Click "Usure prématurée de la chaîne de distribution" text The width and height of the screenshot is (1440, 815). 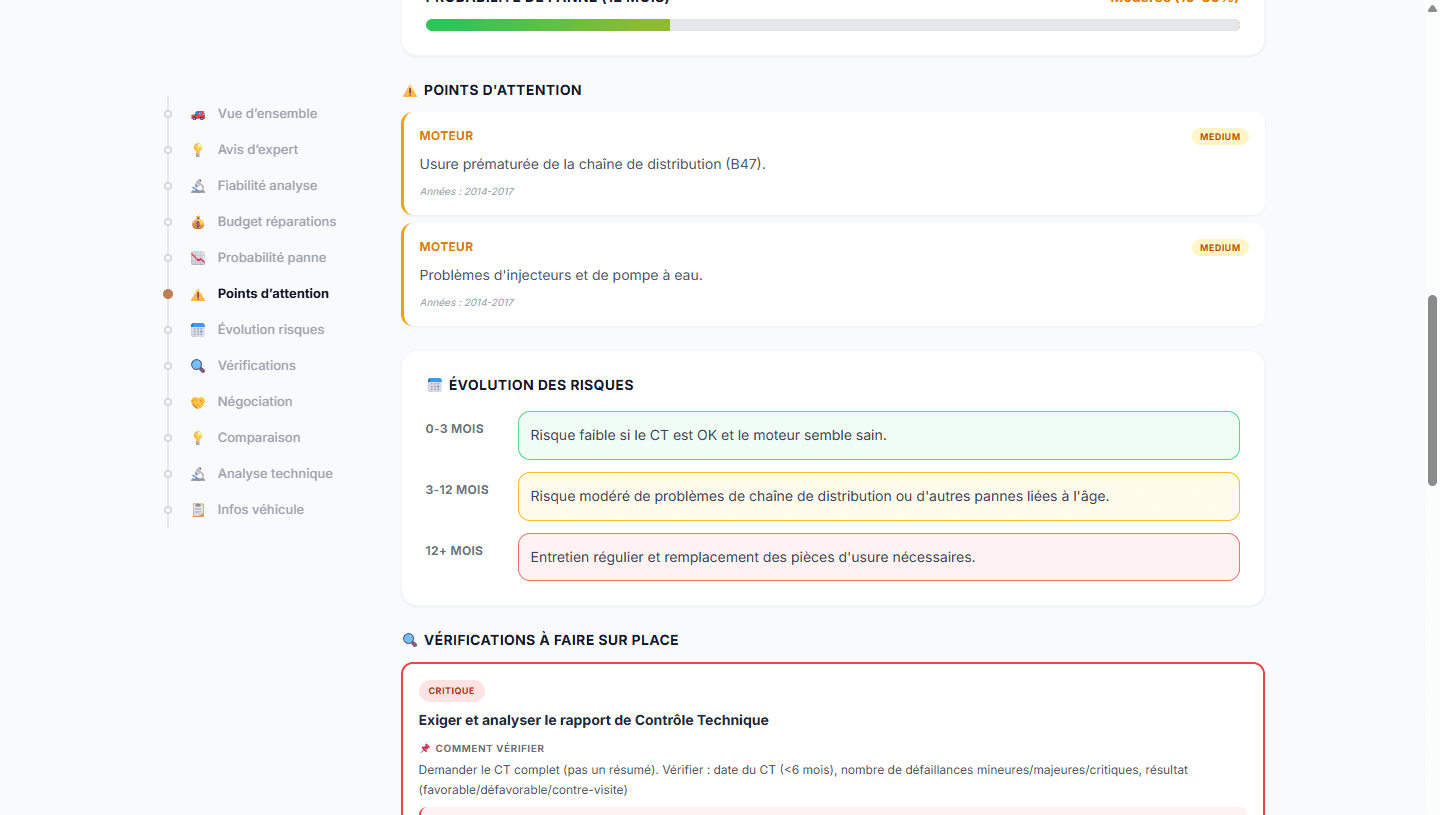[592, 164]
